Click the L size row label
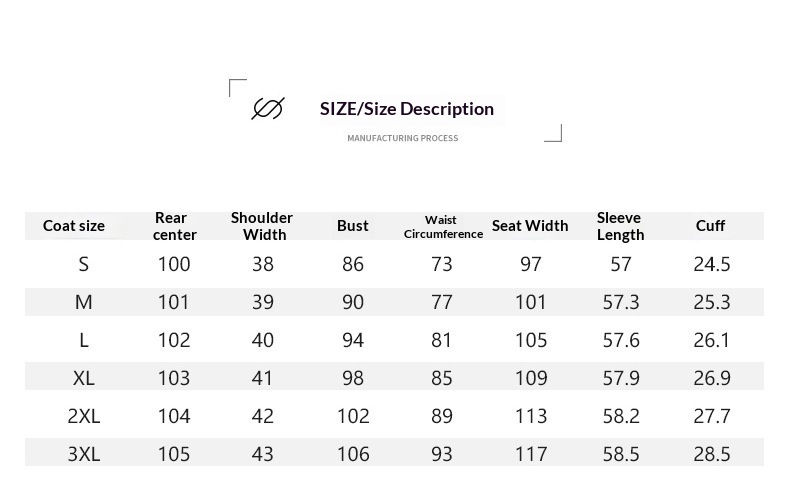 [84, 341]
